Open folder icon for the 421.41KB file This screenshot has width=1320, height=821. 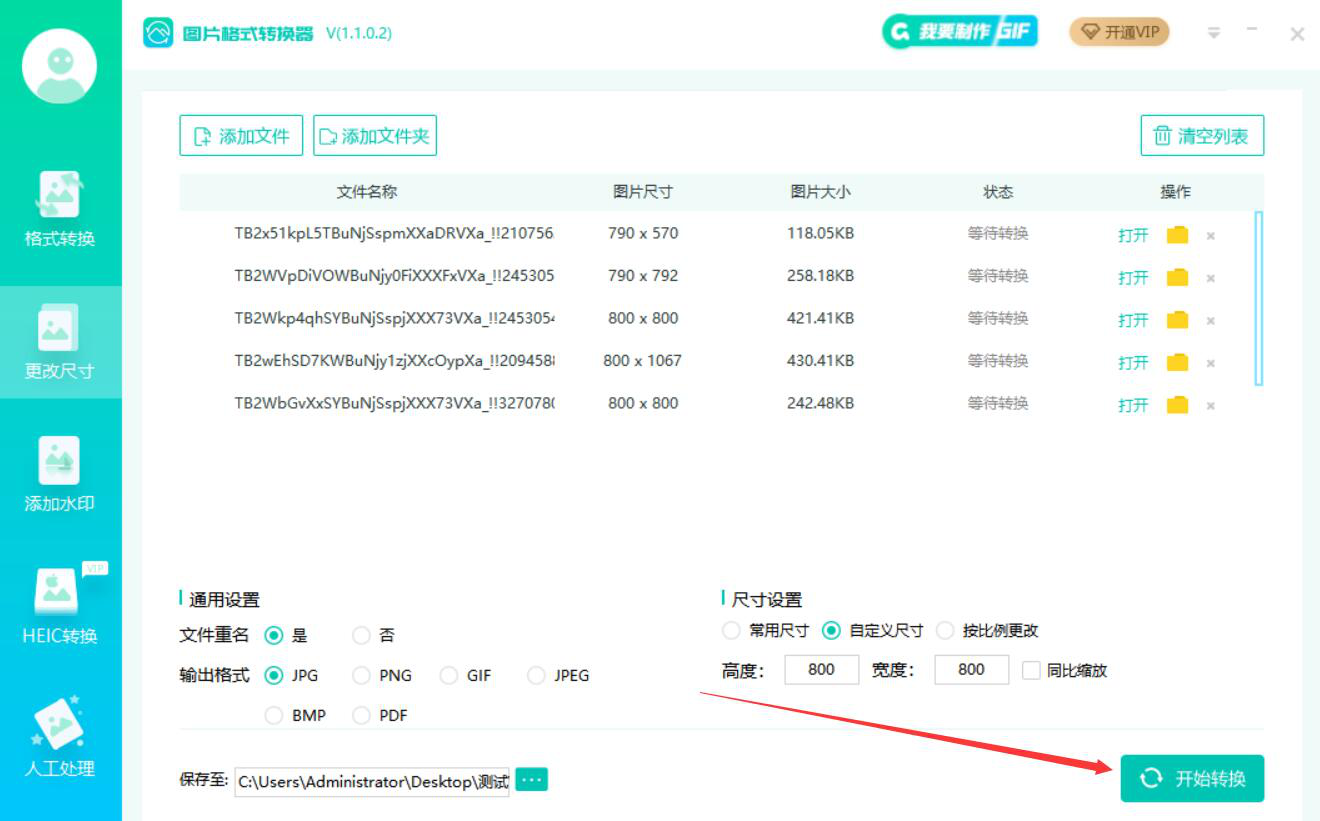(1178, 320)
